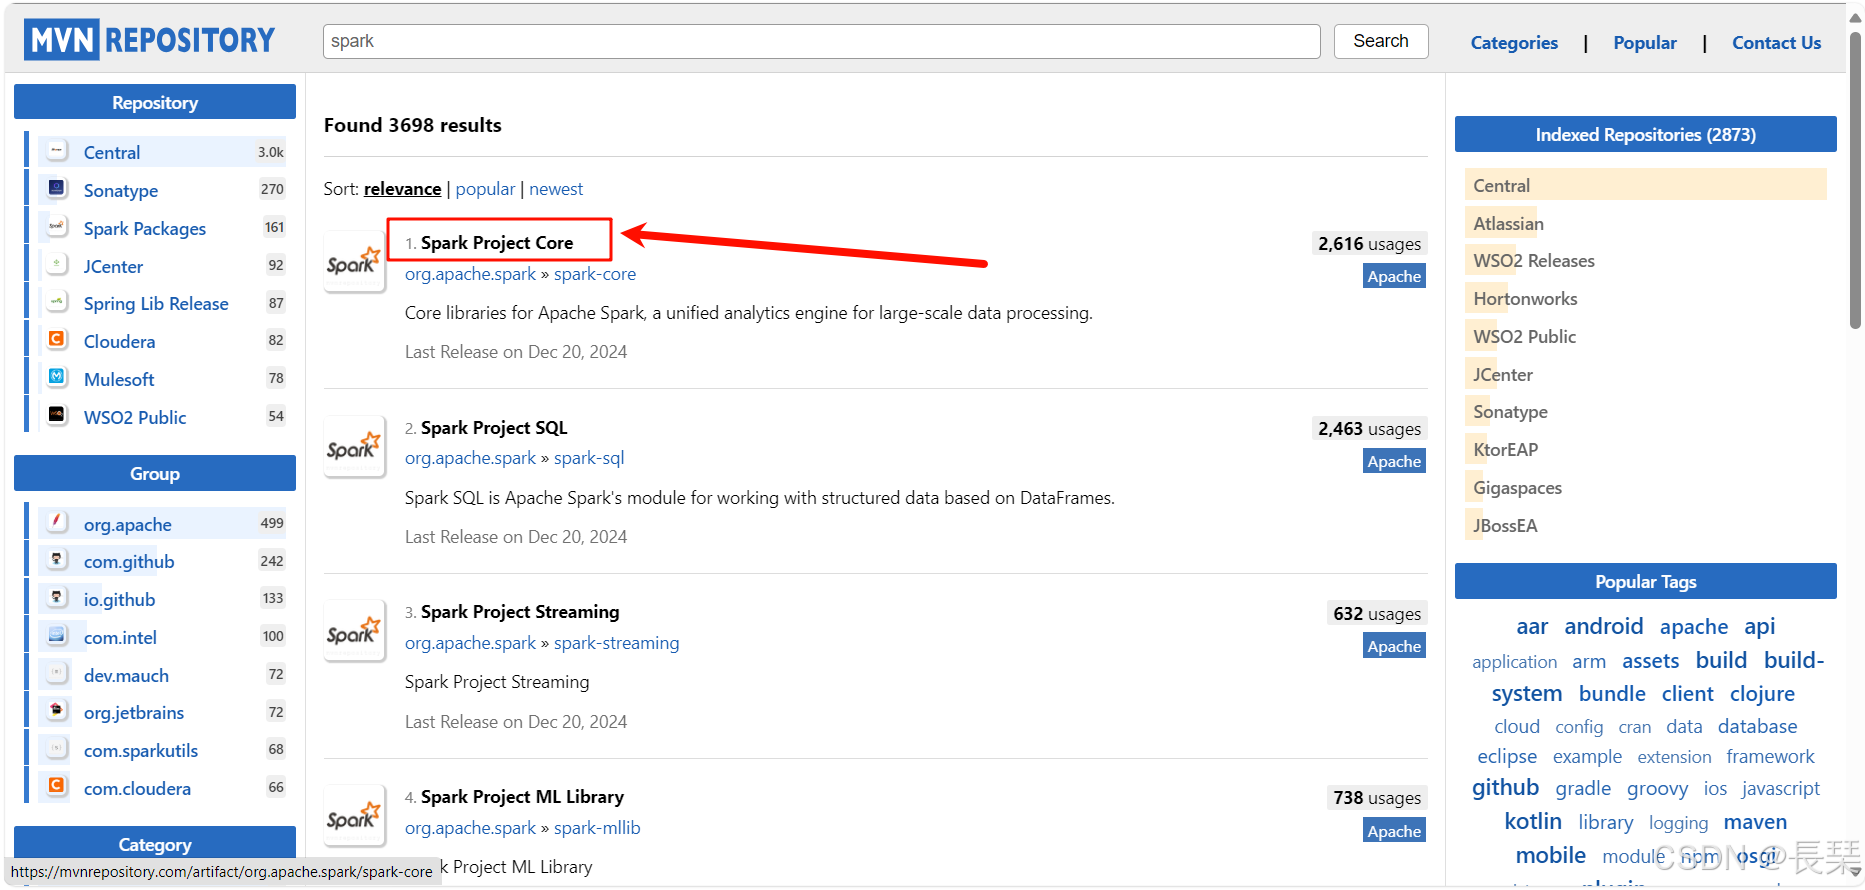This screenshot has height=890, width=1865.
Task: Click 632 usages for Spark Project Streaming
Action: [1377, 614]
